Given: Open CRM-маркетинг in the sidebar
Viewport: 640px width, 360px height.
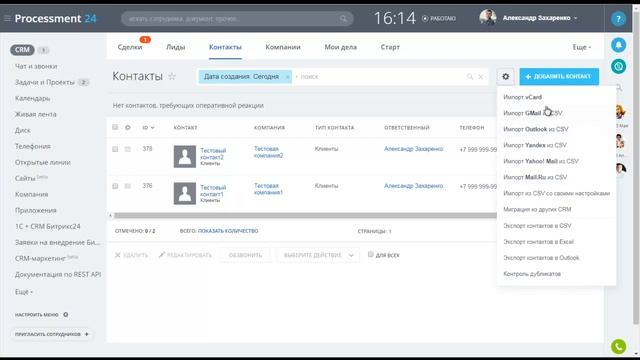Looking at the screenshot, I should pos(40,258).
